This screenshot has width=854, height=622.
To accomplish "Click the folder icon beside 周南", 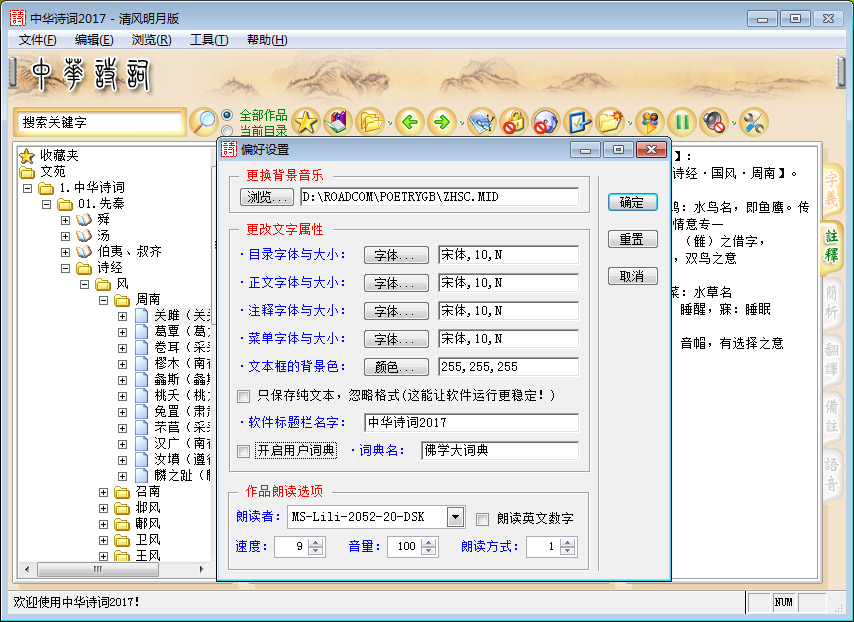I will (x=122, y=300).
